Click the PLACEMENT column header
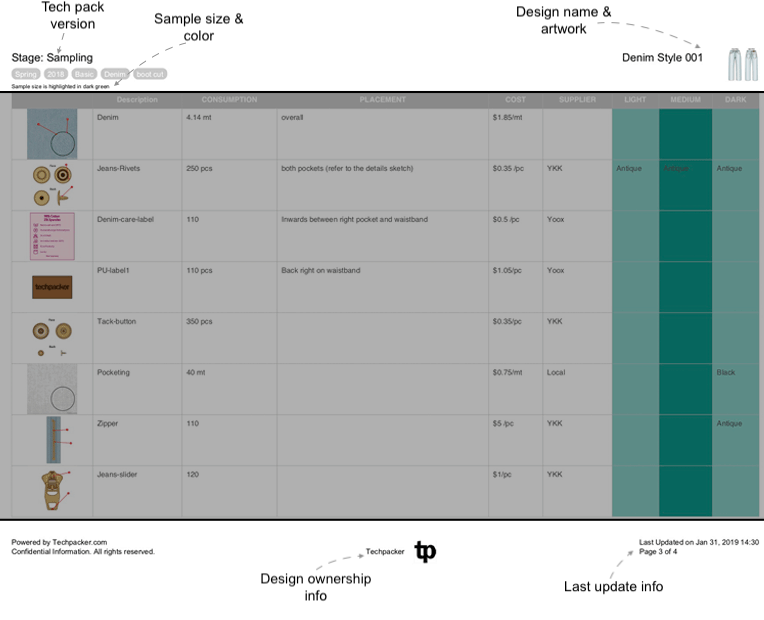Image resolution: width=764 pixels, height=620 pixels. (382, 99)
